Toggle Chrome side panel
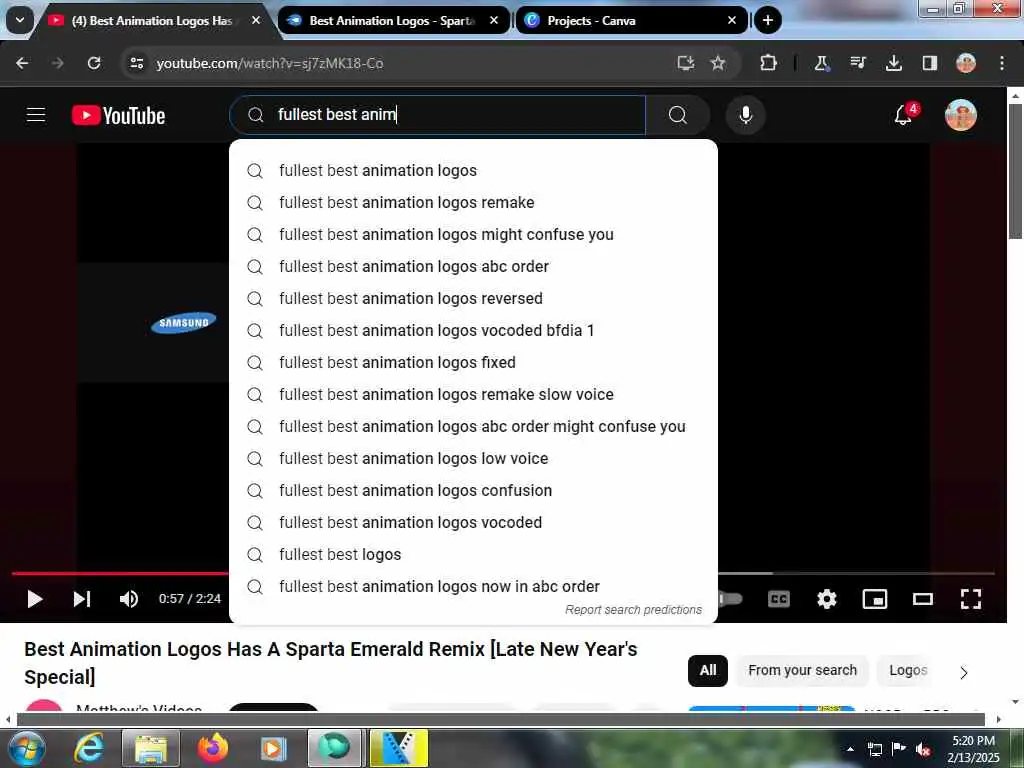The width and height of the screenshot is (1024, 768). tap(930, 63)
